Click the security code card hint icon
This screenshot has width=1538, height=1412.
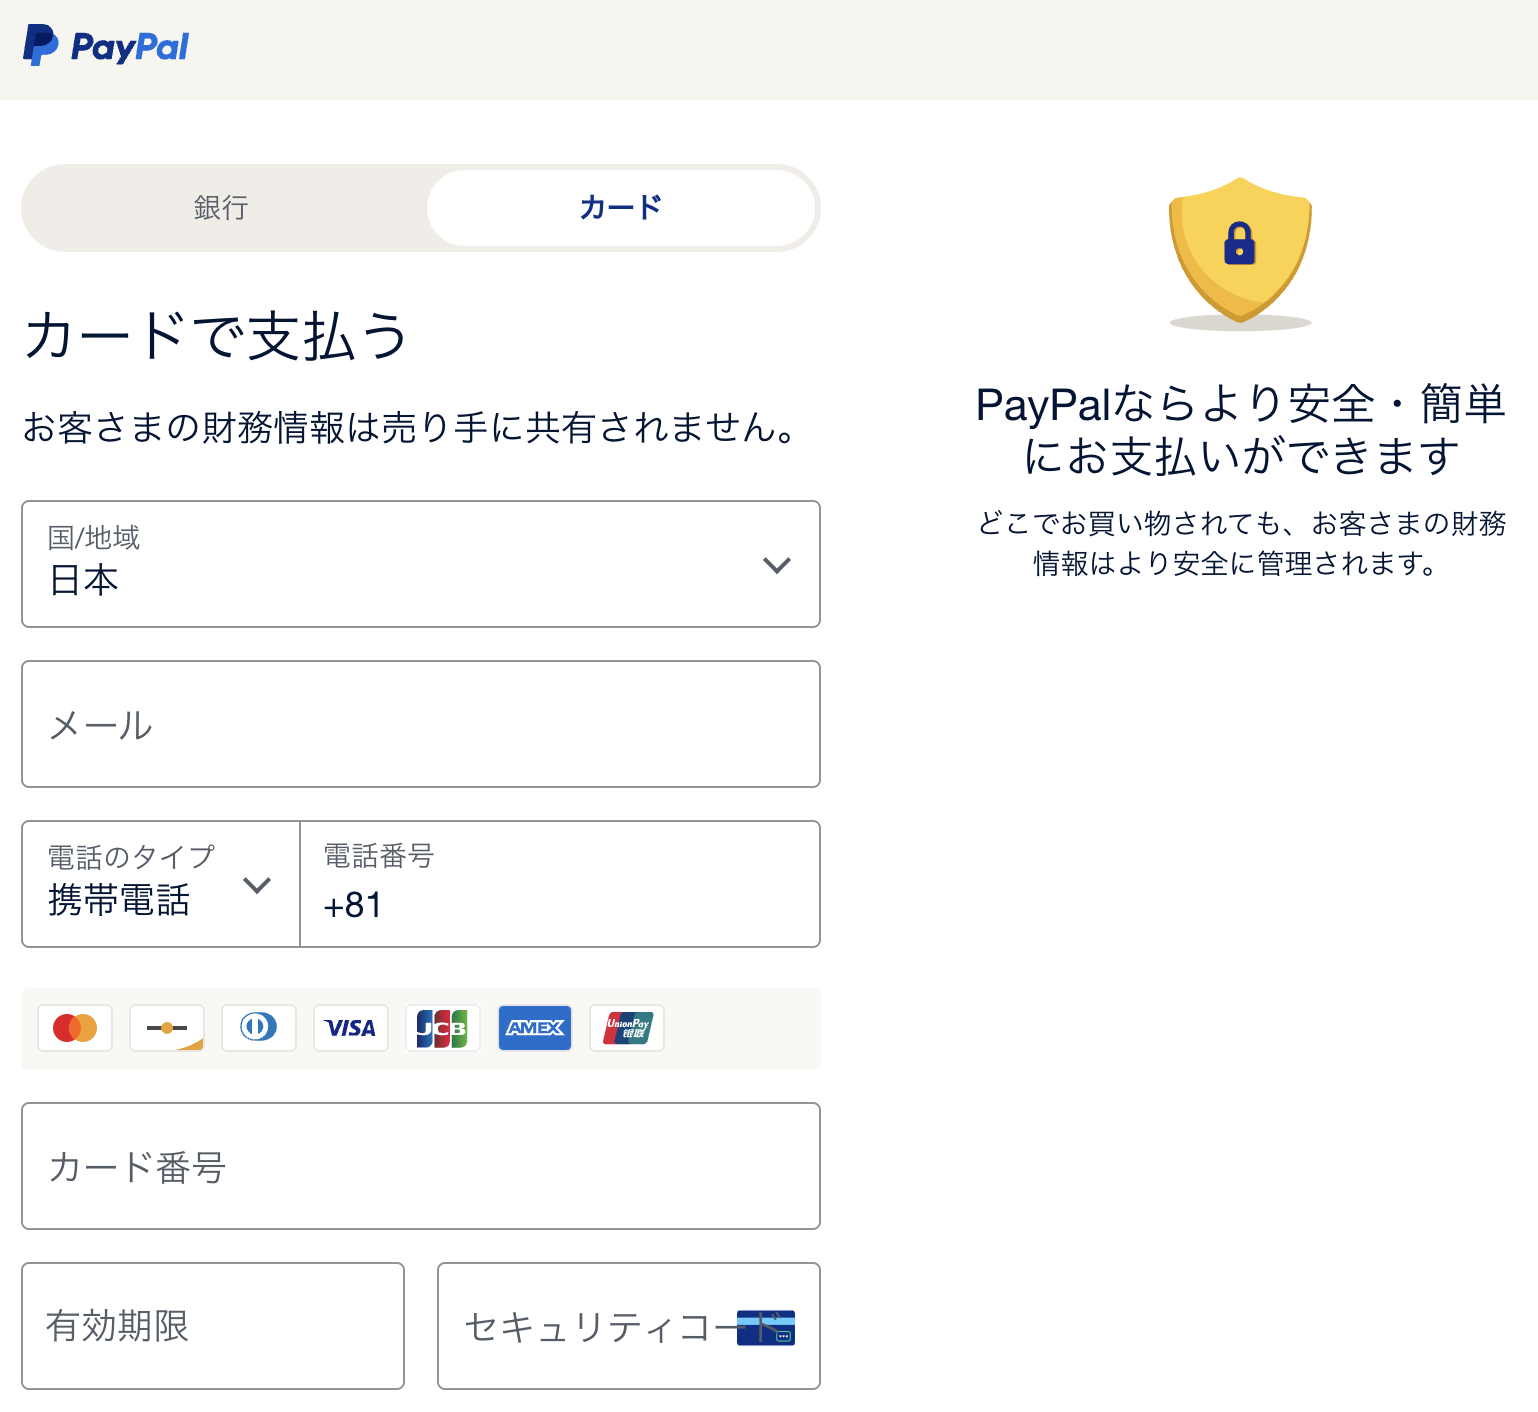(x=766, y=1327)
